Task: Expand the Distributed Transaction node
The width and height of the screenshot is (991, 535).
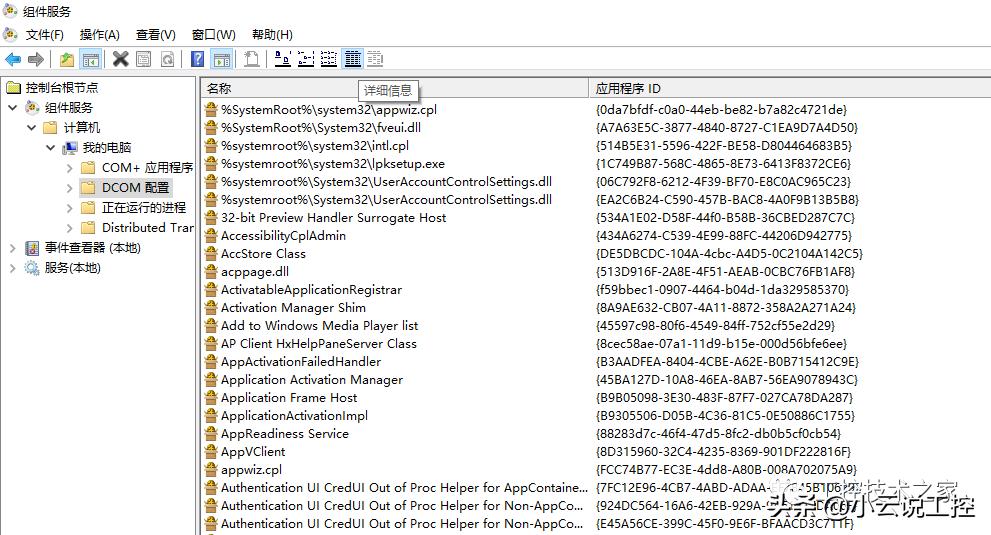Action: (x=70, y=228)
